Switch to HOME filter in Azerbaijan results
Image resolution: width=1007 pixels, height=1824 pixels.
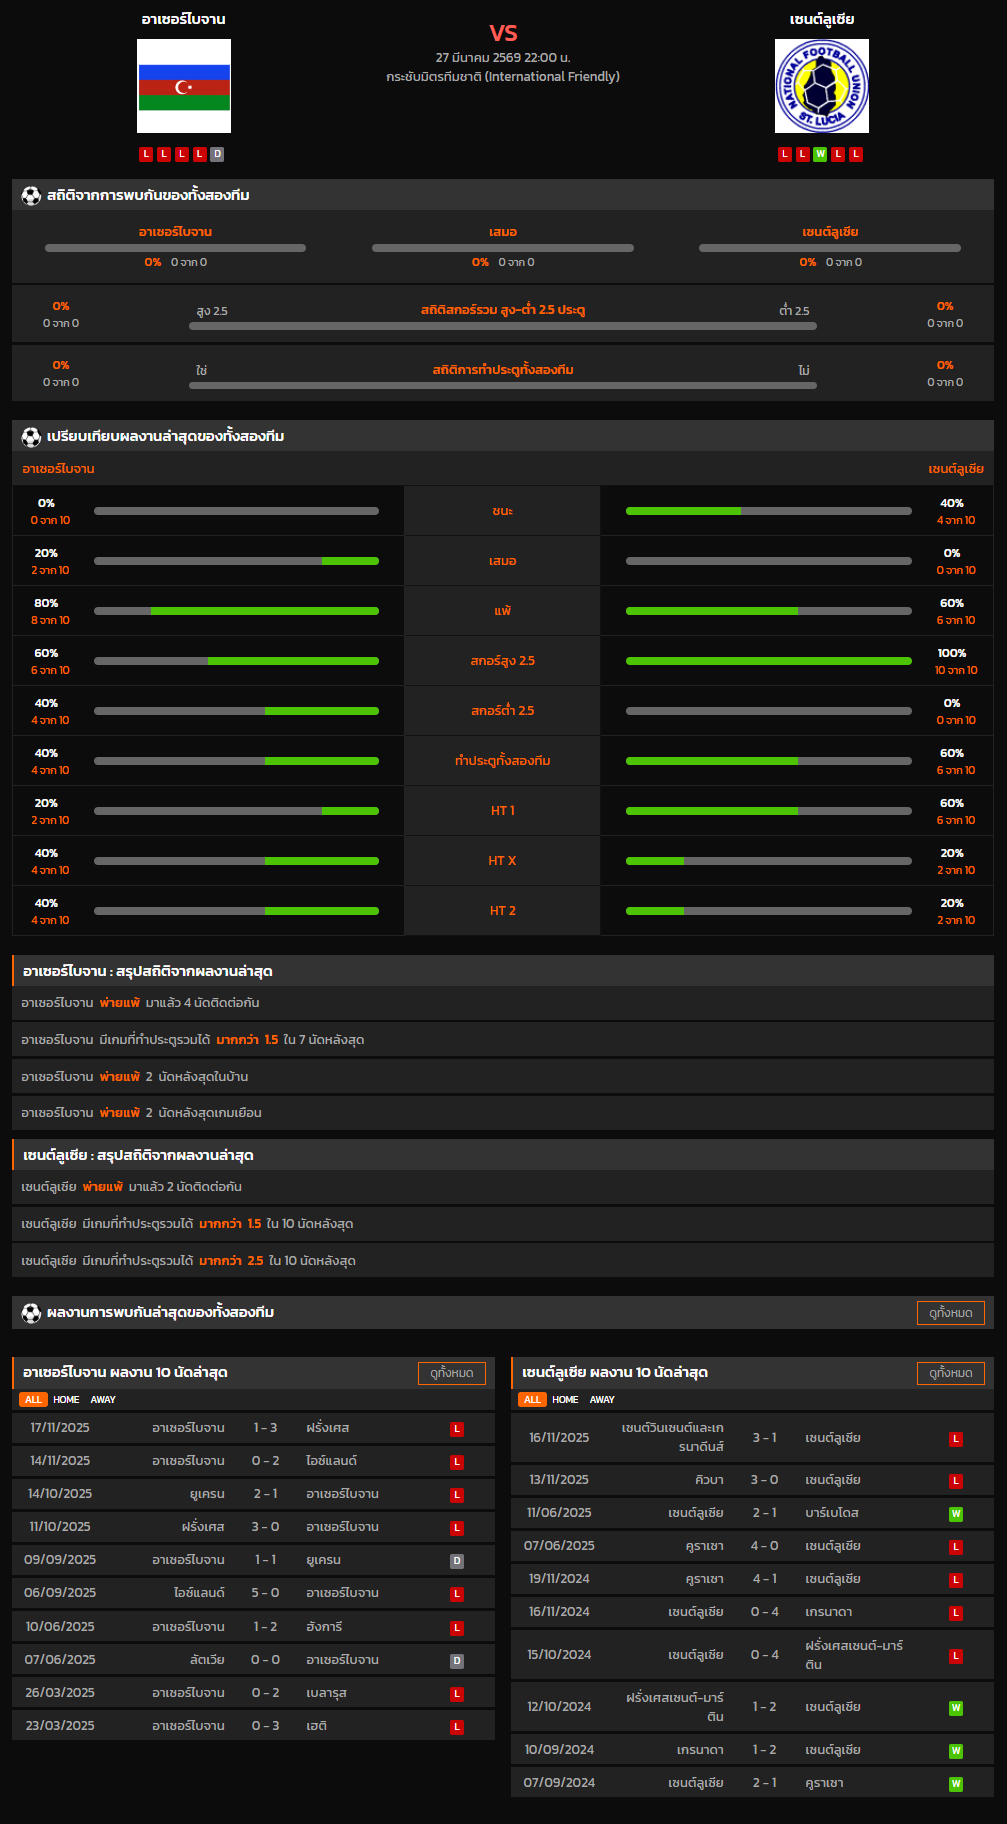pos(66,1400)
